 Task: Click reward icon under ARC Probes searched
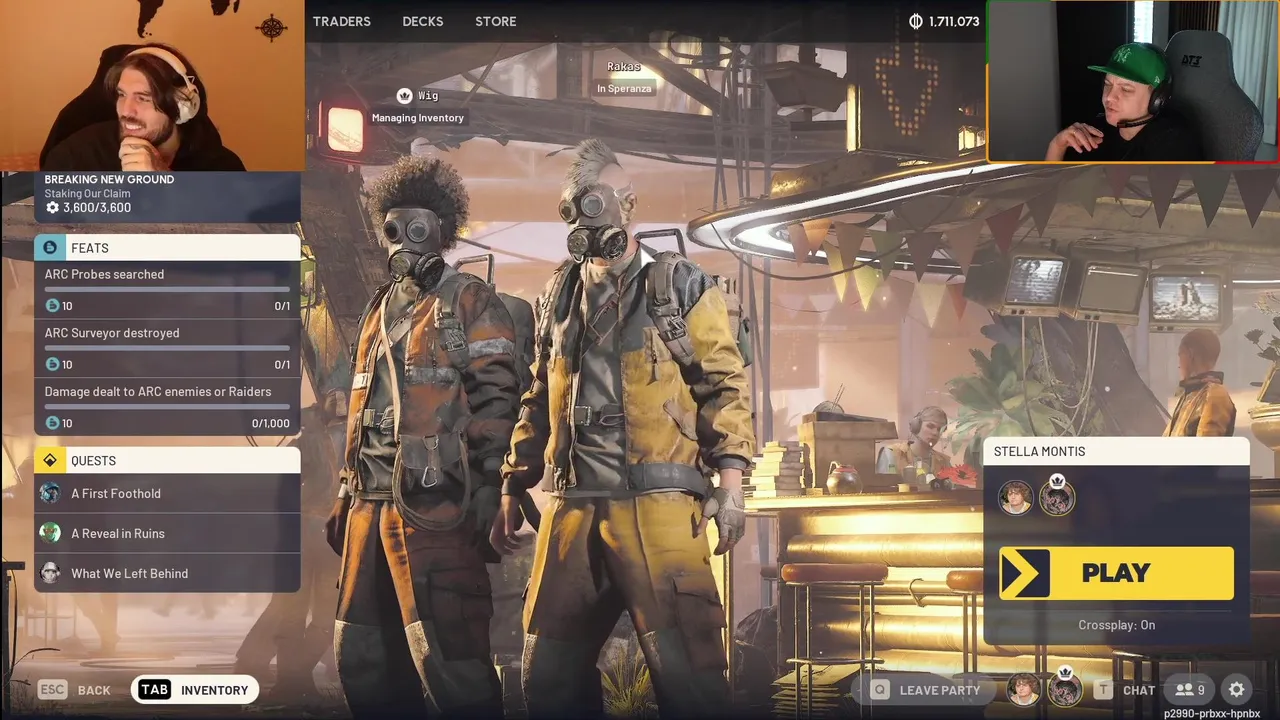point(52,306)
